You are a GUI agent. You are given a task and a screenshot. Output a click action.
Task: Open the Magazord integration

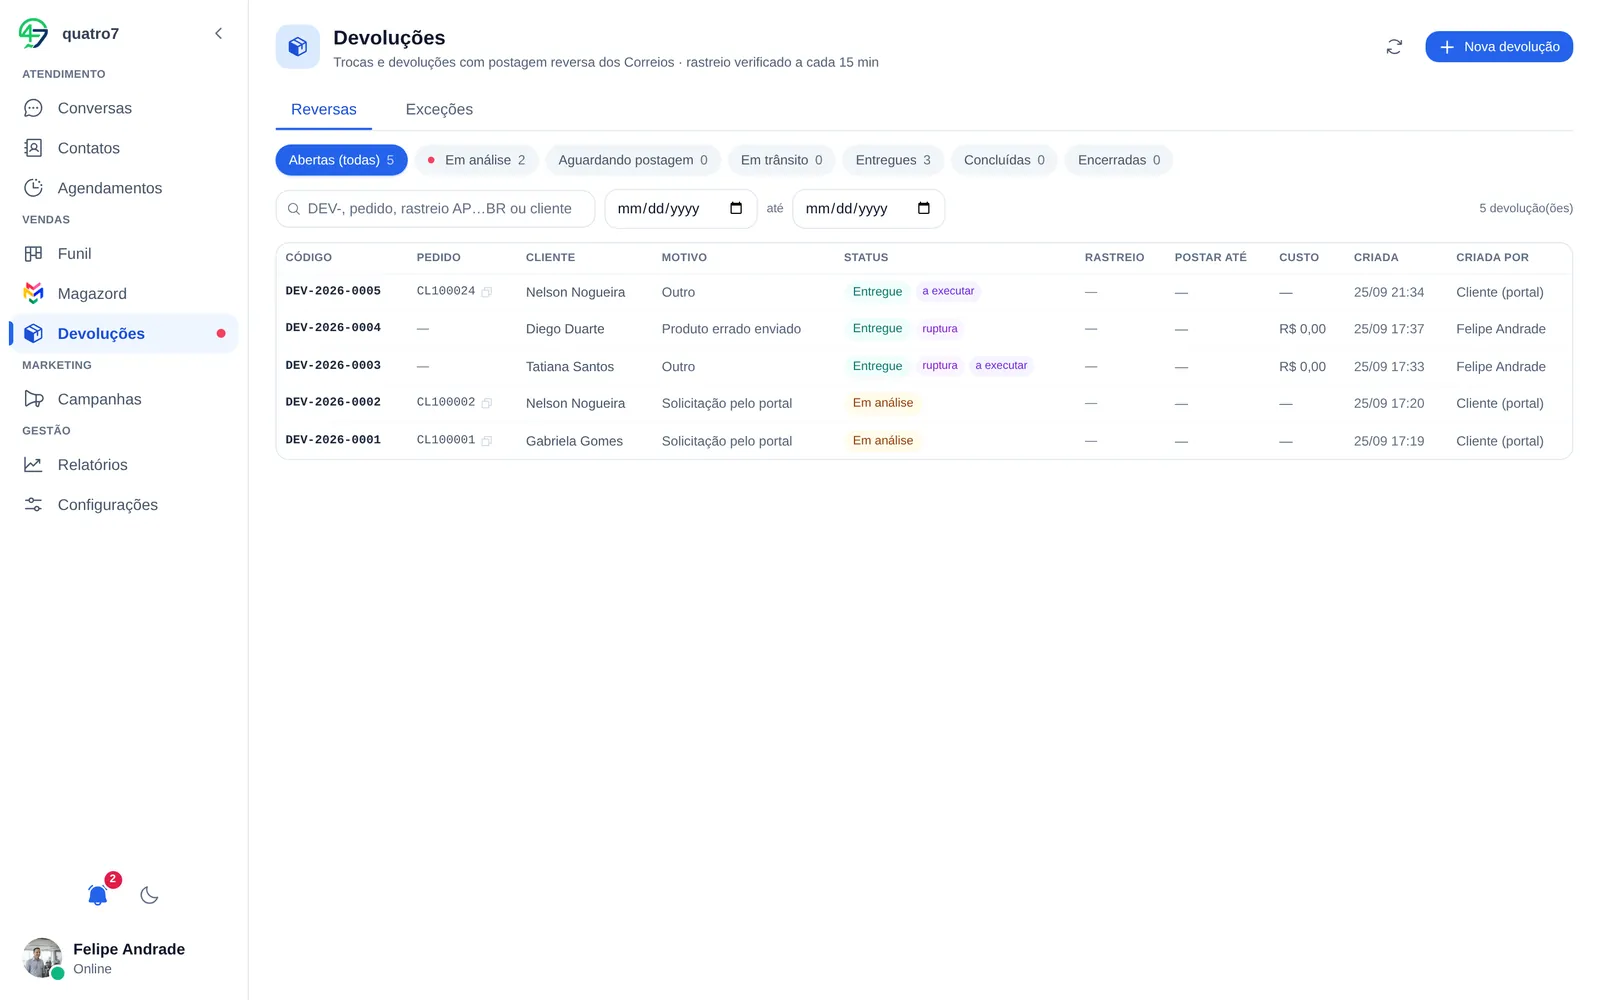pyautogui.click(x=123, y=294)
